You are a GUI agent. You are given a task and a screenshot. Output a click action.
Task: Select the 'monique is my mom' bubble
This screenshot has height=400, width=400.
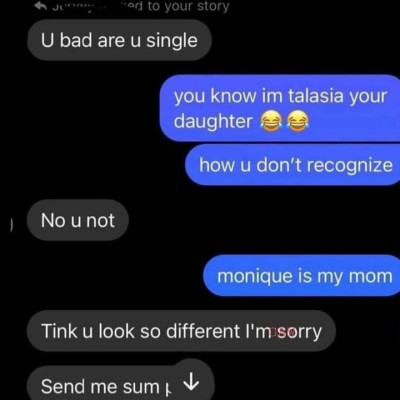(x=302, y=276)
